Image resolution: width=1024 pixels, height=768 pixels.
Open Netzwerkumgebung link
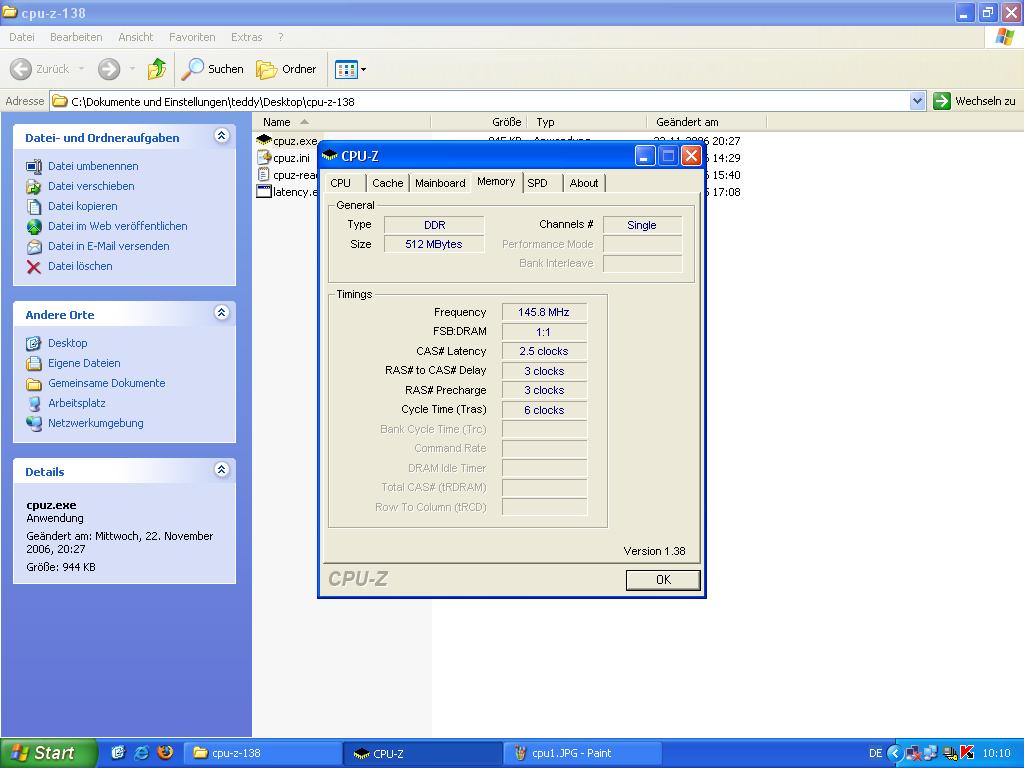click(95, 423)
